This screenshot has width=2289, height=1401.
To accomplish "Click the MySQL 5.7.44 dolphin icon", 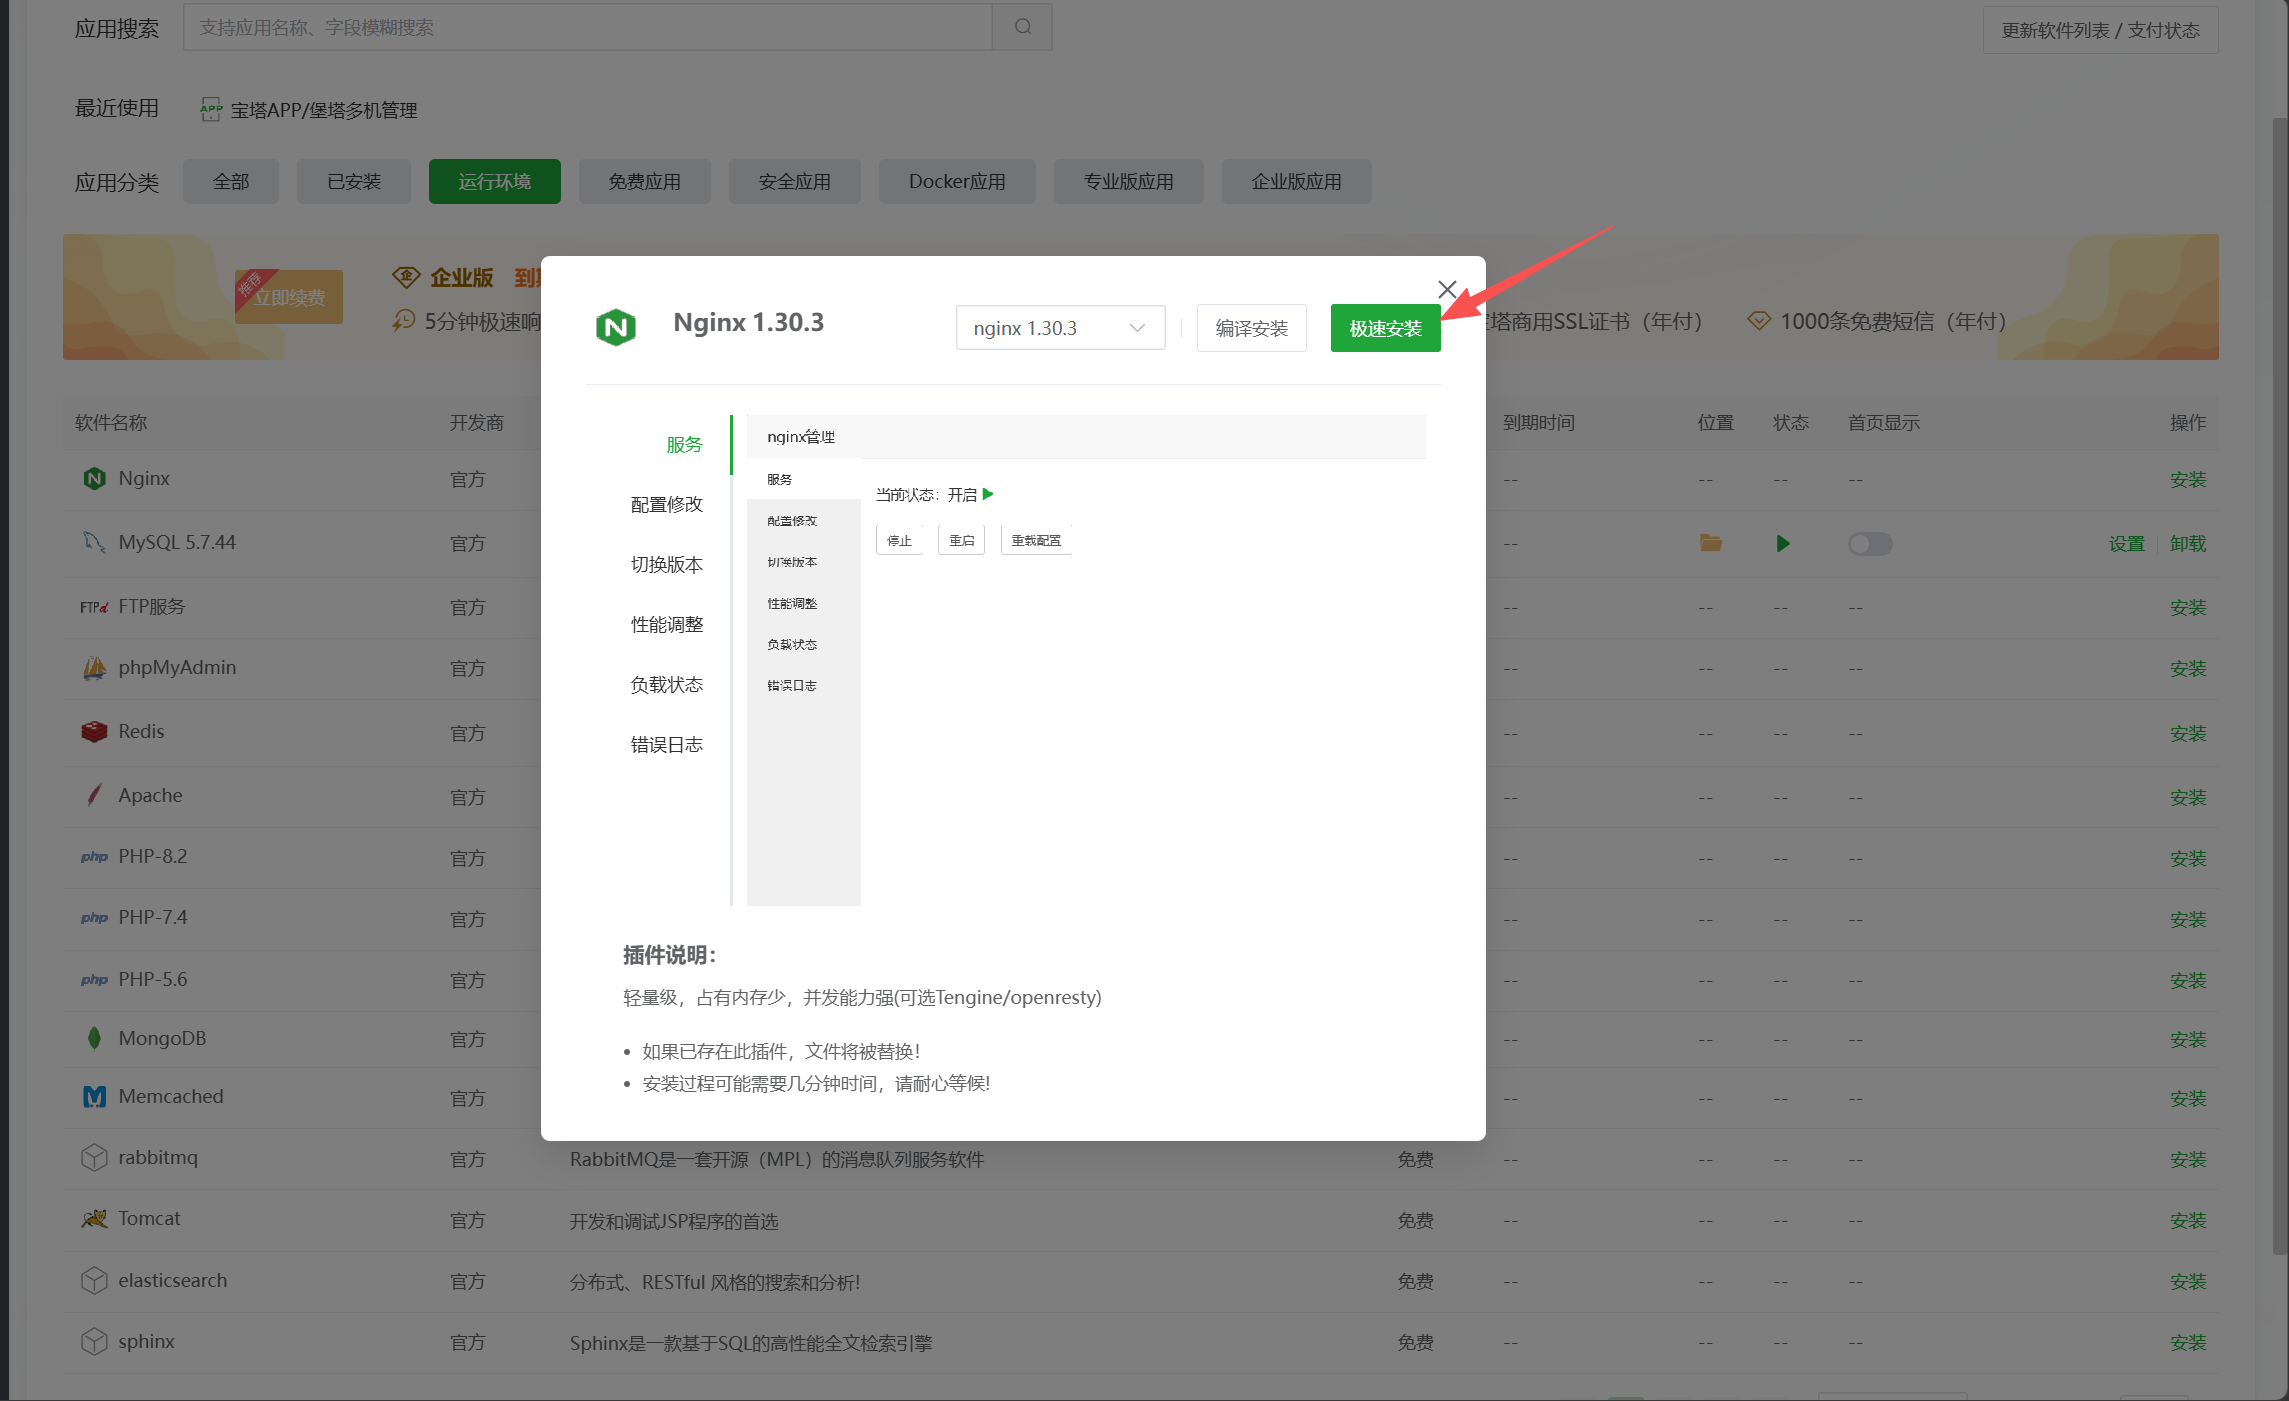I will 94,542.
